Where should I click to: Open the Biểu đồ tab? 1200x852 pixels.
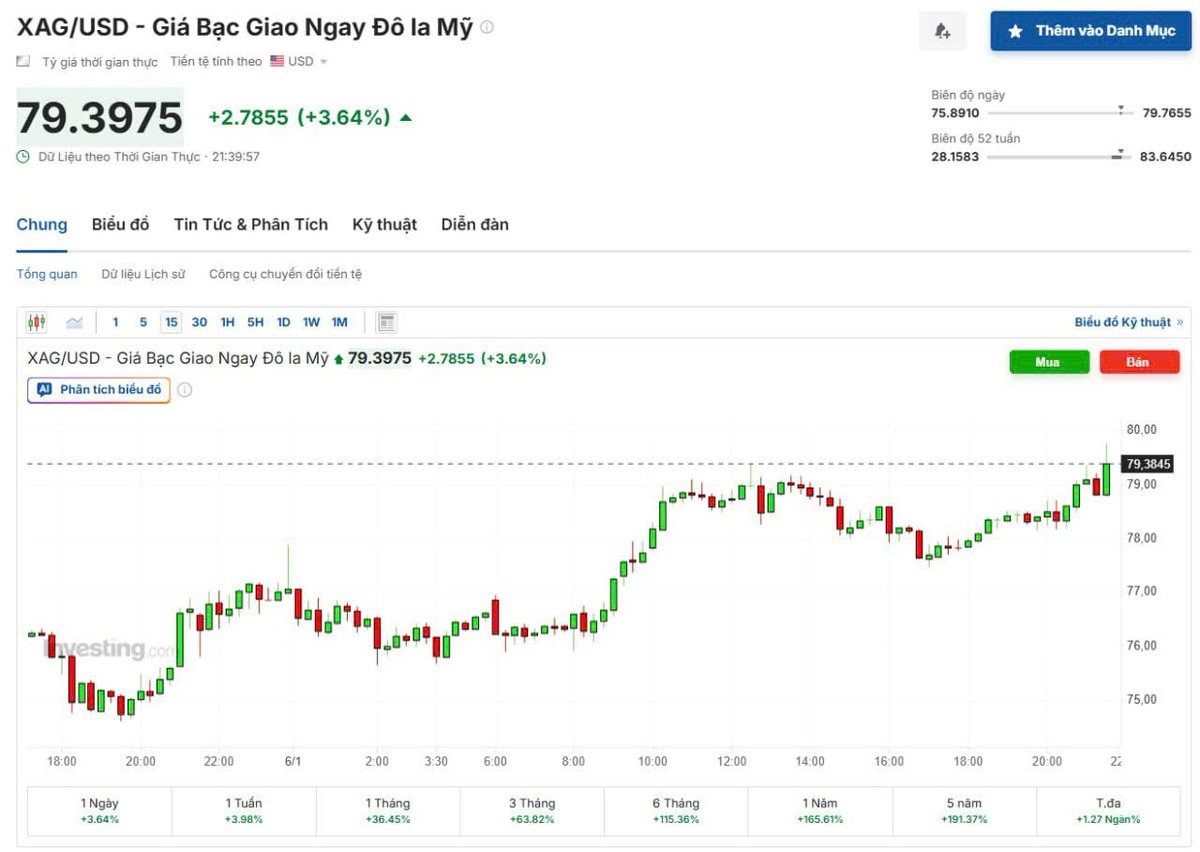[x=121, y=224]
